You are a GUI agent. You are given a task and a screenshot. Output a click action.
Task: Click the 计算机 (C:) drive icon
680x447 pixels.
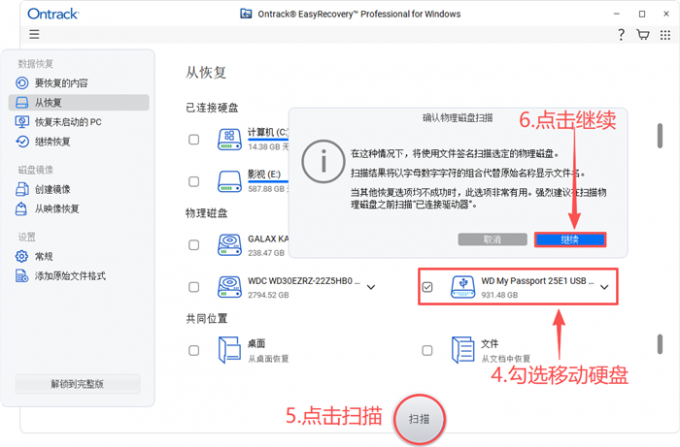229,140
